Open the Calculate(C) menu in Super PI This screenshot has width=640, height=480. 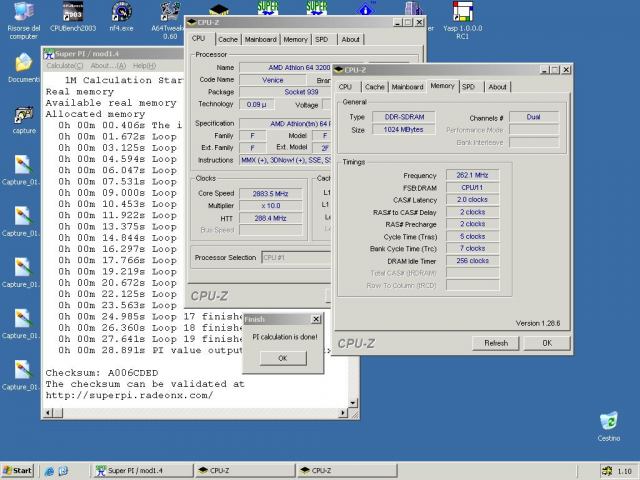pyautogui.click(x=64, y=66)
